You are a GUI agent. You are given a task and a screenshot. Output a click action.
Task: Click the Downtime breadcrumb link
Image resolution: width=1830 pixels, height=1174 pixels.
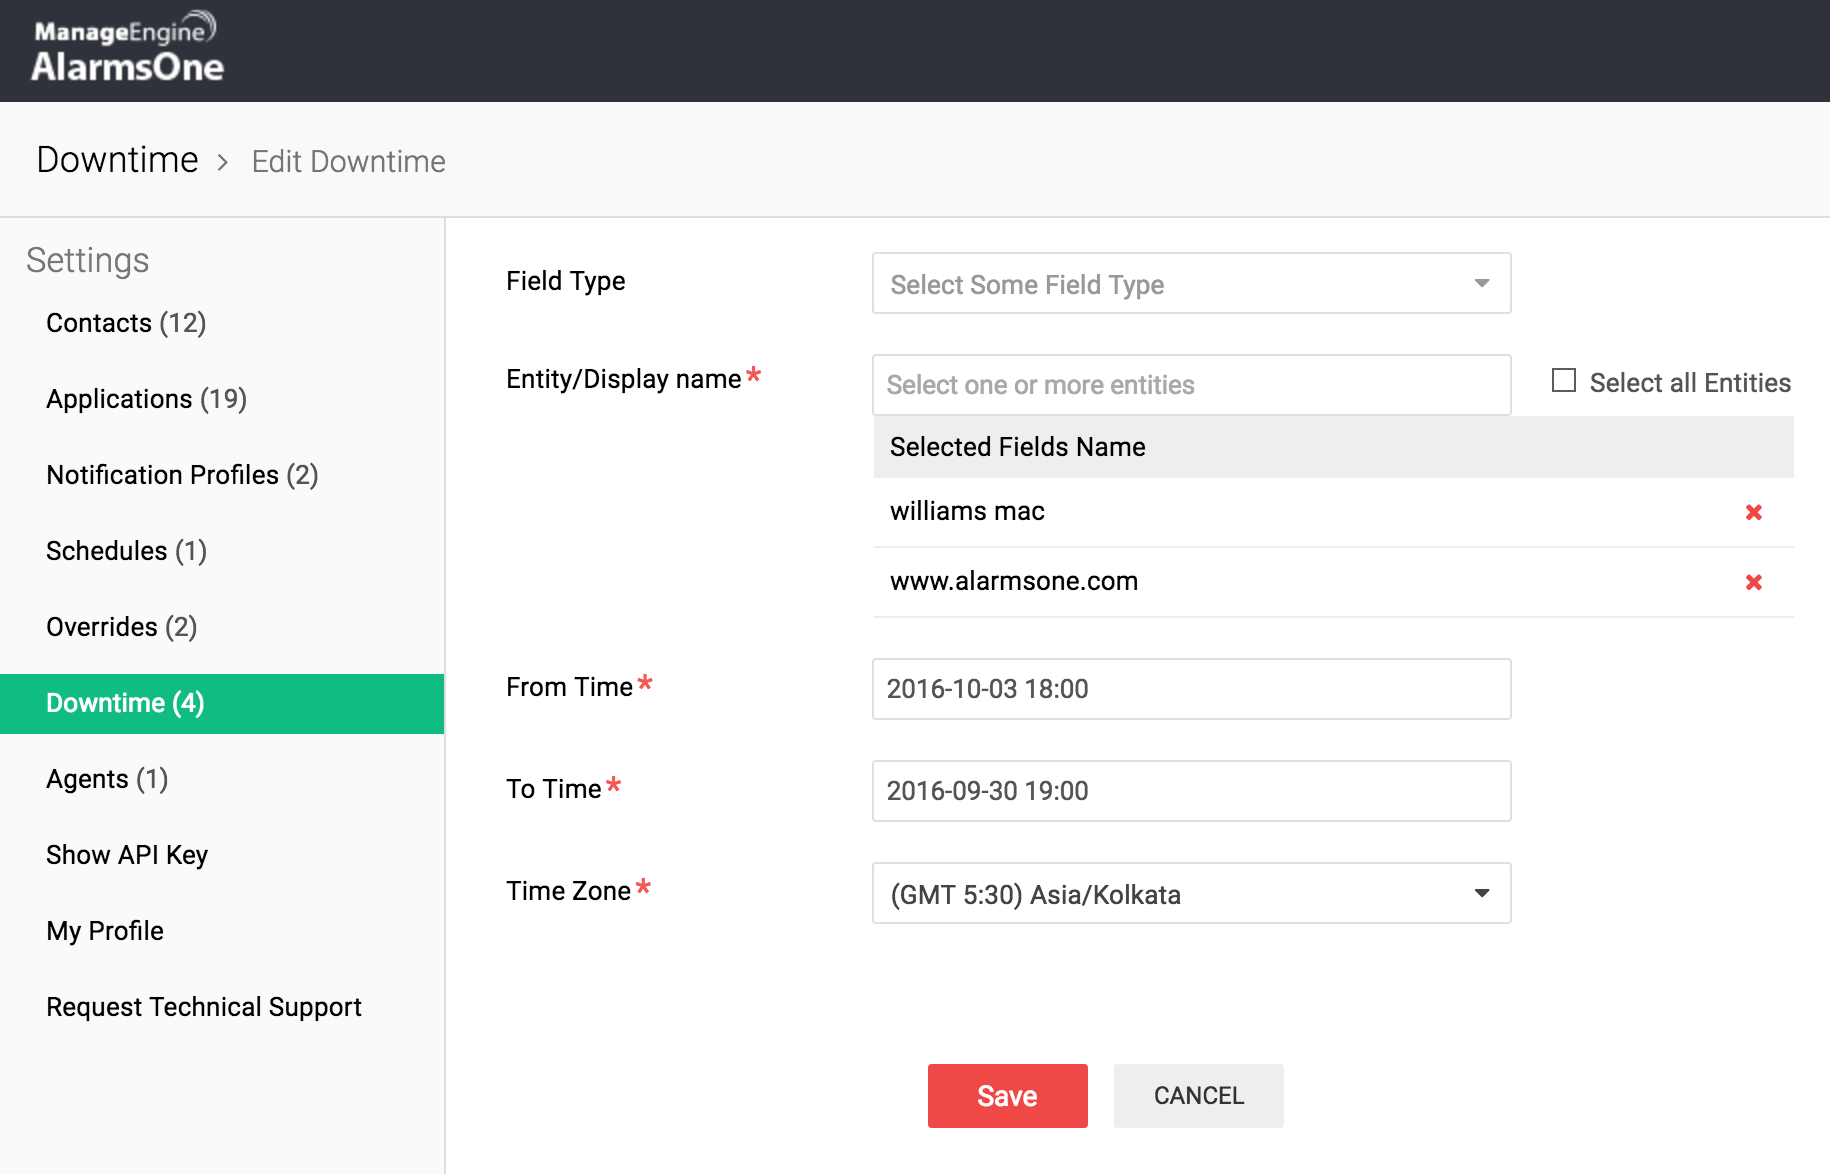[117, 160]
